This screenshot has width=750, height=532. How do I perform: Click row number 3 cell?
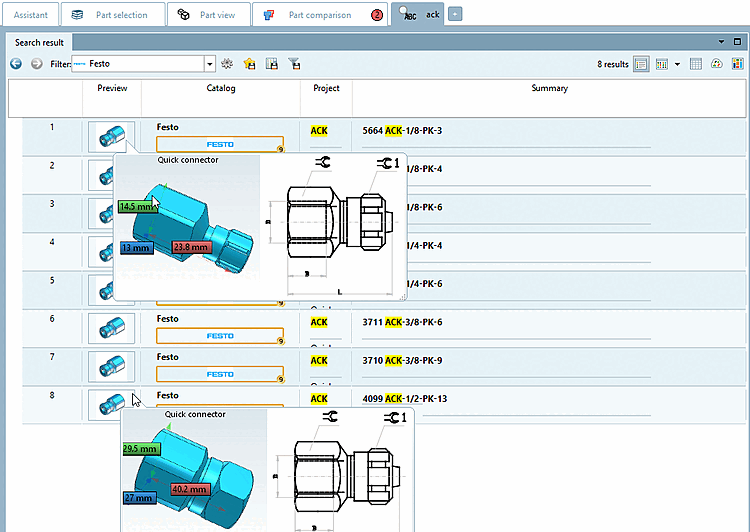pos(52,213)
